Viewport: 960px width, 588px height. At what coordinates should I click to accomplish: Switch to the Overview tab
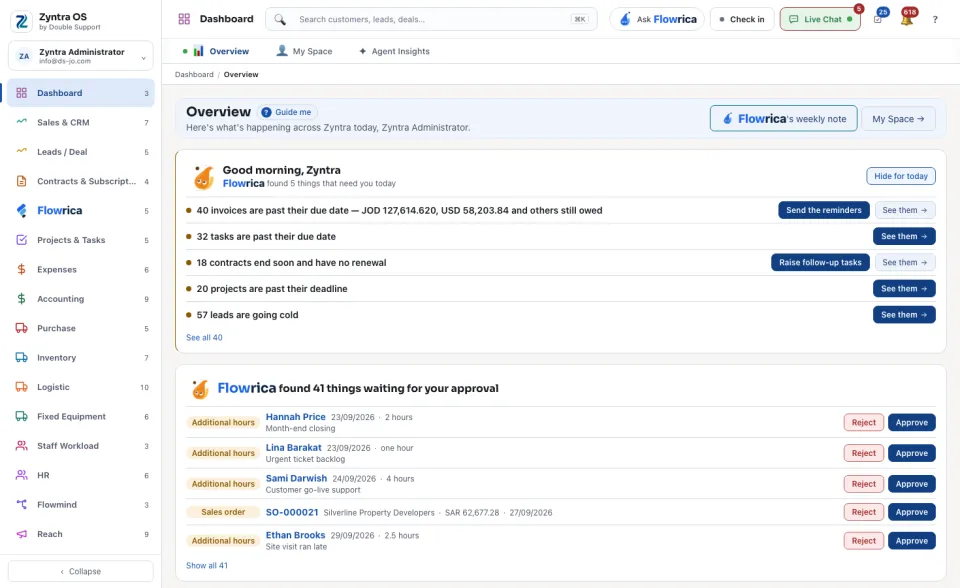(216, 51)
